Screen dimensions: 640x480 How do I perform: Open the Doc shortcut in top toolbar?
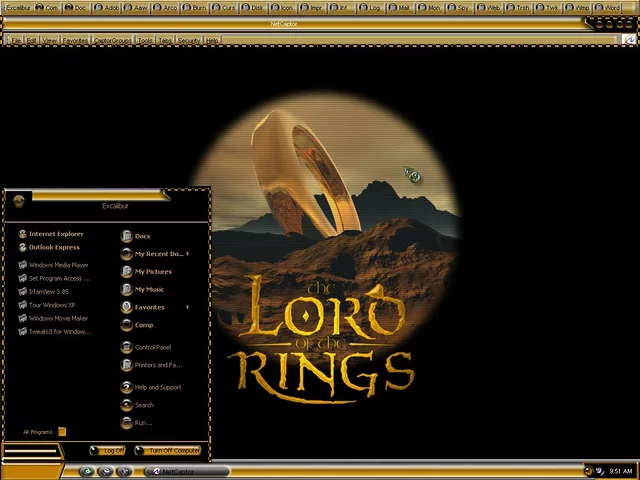(x=76, y=7)
